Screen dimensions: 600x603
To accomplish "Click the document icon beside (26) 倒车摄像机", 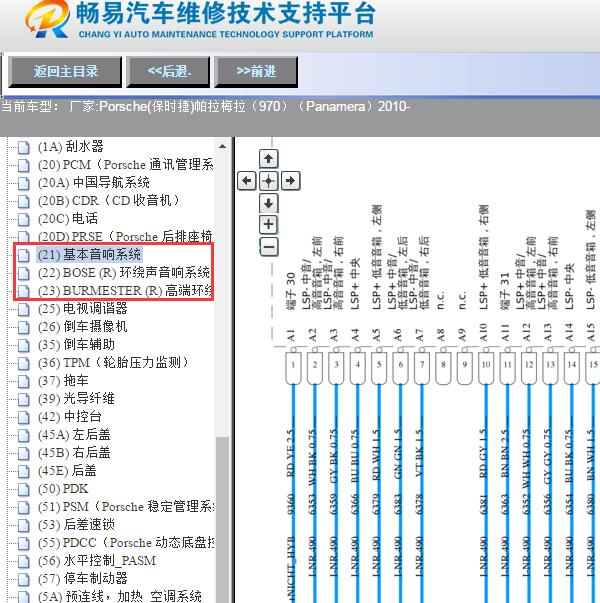I will 24,327.
